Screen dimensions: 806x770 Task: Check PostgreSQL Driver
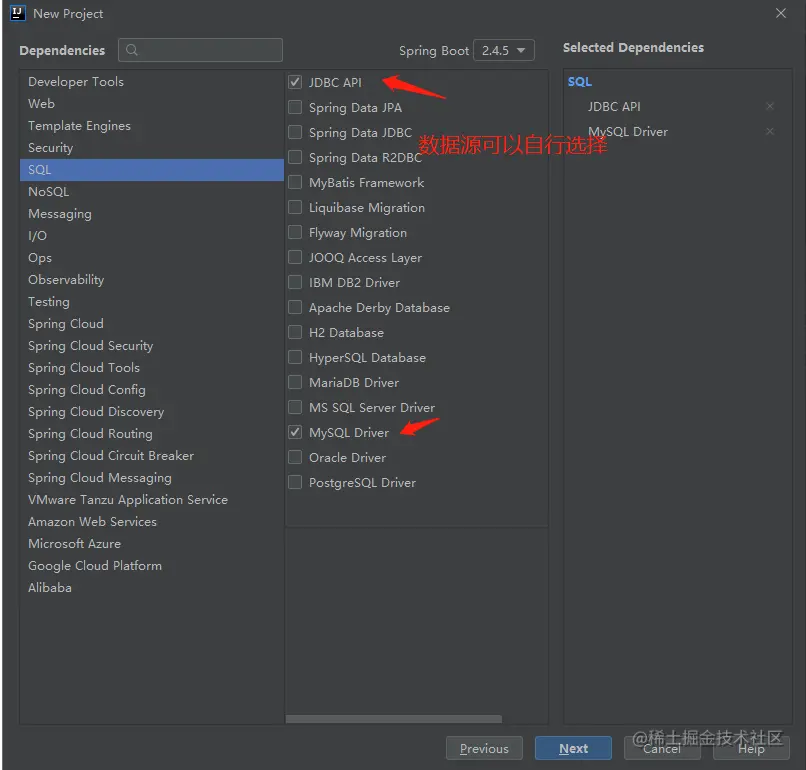(295, 482)
